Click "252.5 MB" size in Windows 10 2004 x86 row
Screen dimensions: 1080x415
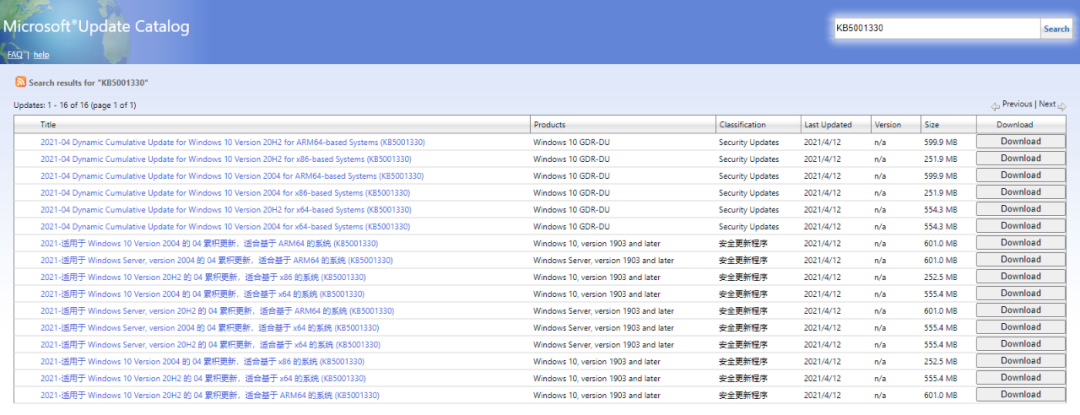941,361
